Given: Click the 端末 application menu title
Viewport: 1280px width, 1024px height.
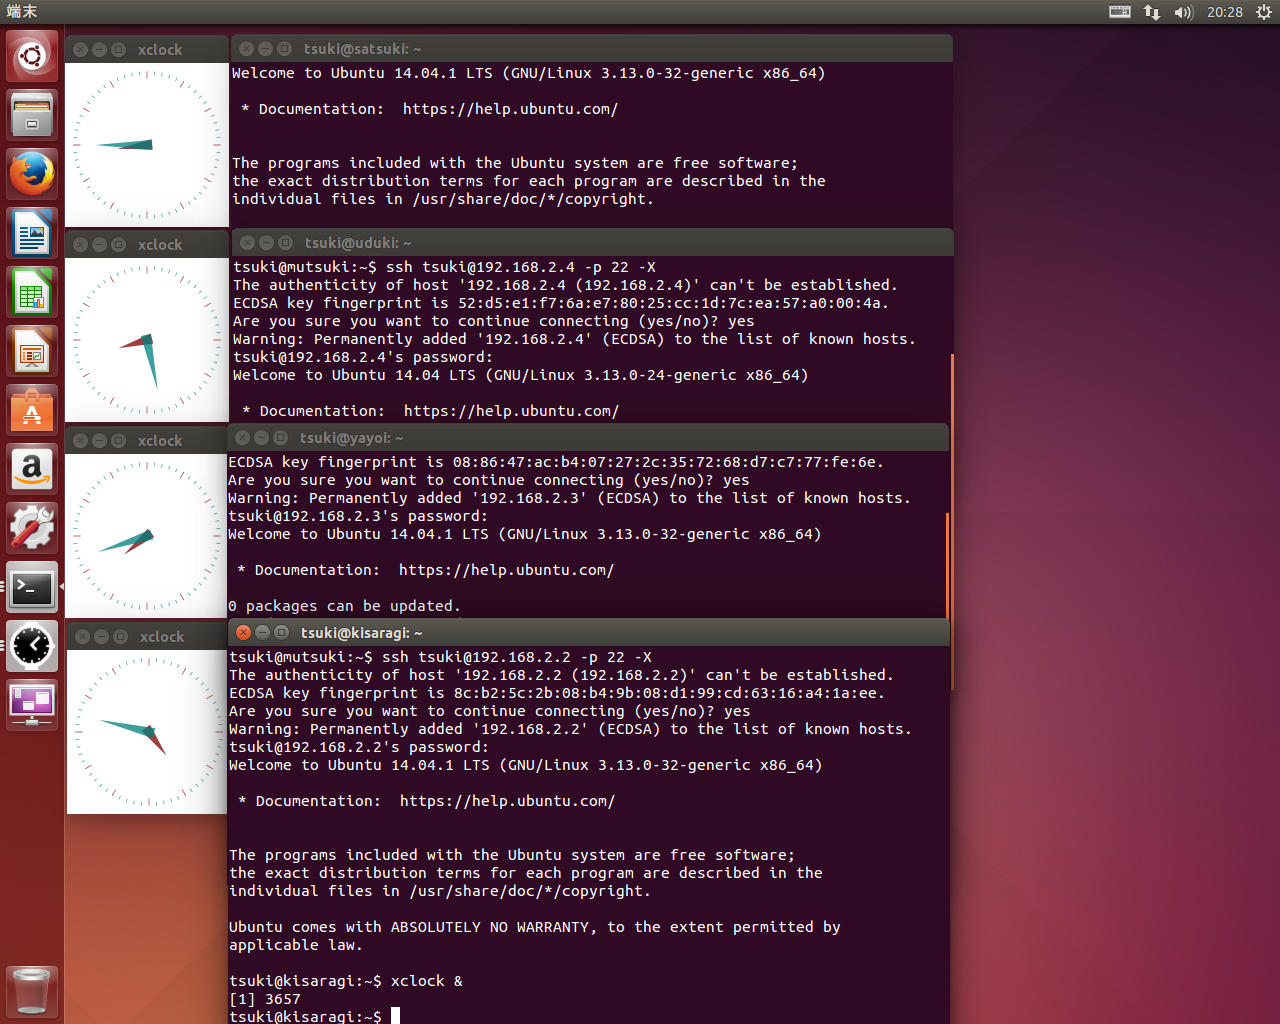Looking at the screenshot, I should (x=22, y=12).
